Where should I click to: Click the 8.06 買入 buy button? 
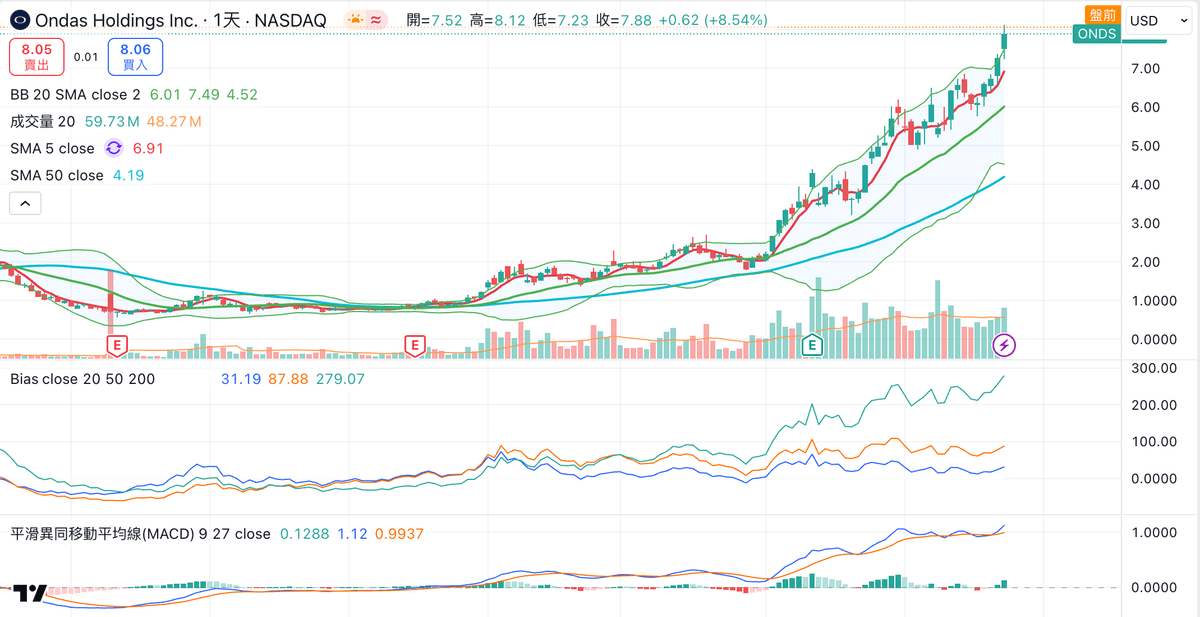click(135, 57)
